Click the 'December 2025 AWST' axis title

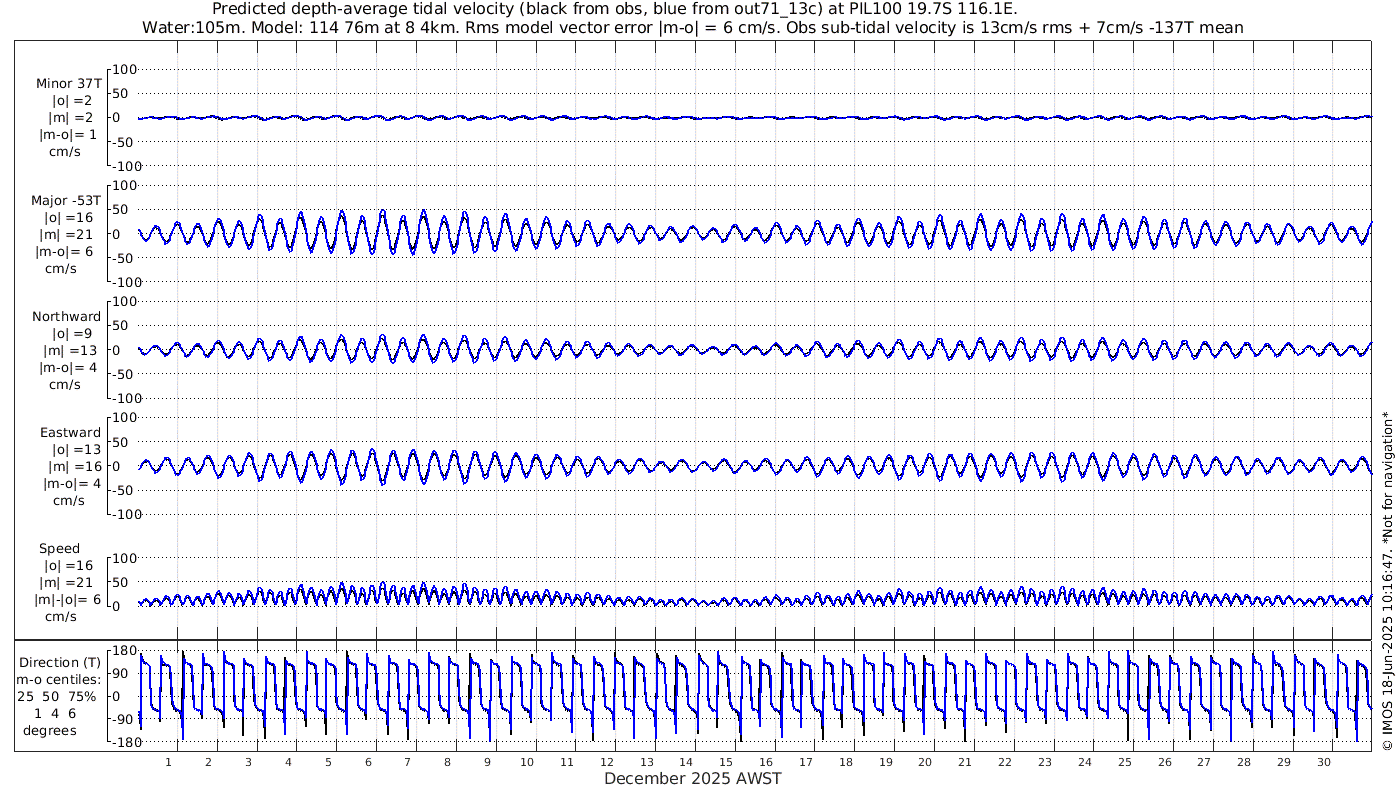point(693,779)
